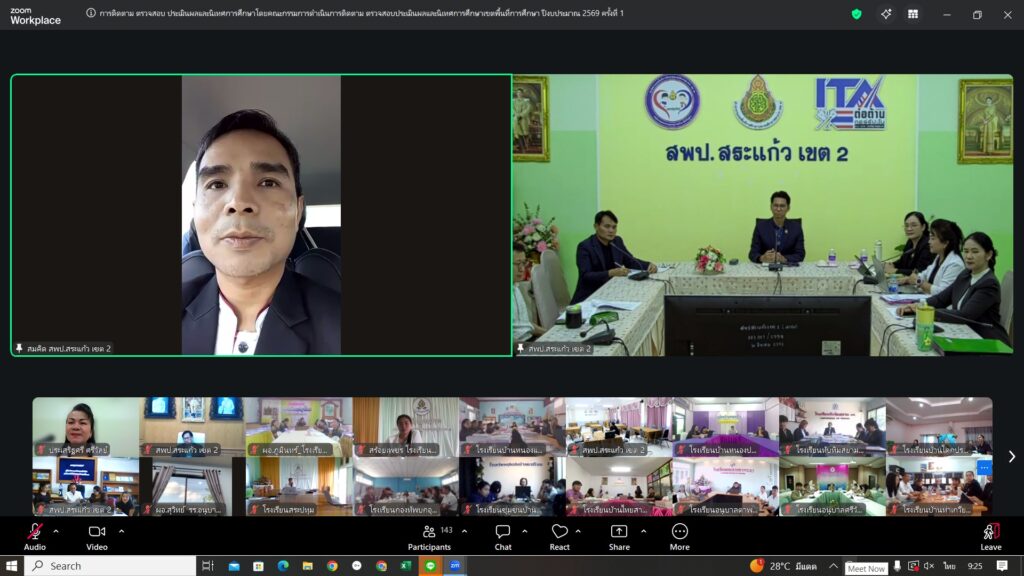
Task: Expand video options arrow next to Video
Action: pos(122,531)
